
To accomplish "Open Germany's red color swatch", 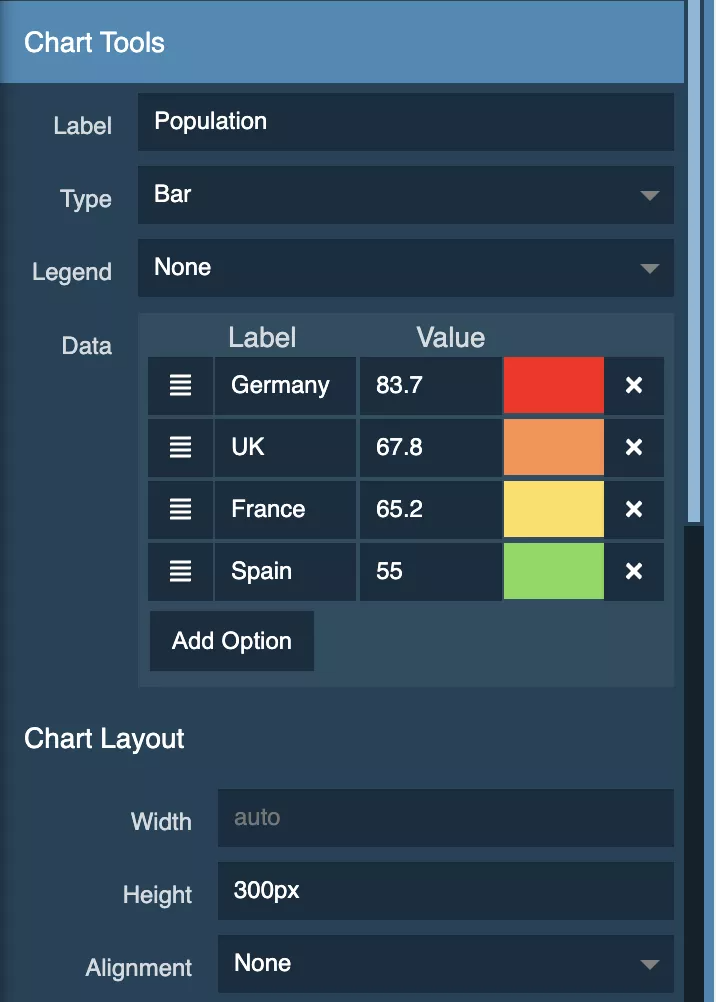I will 553,385.
